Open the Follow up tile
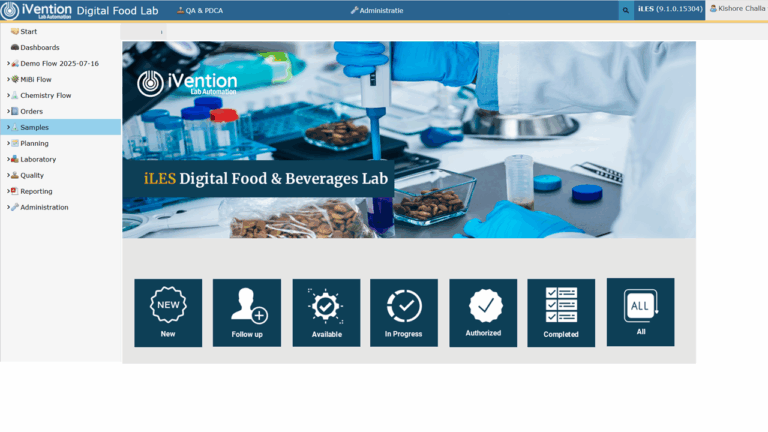Viewport: 768px width, 432px height. 247,313
